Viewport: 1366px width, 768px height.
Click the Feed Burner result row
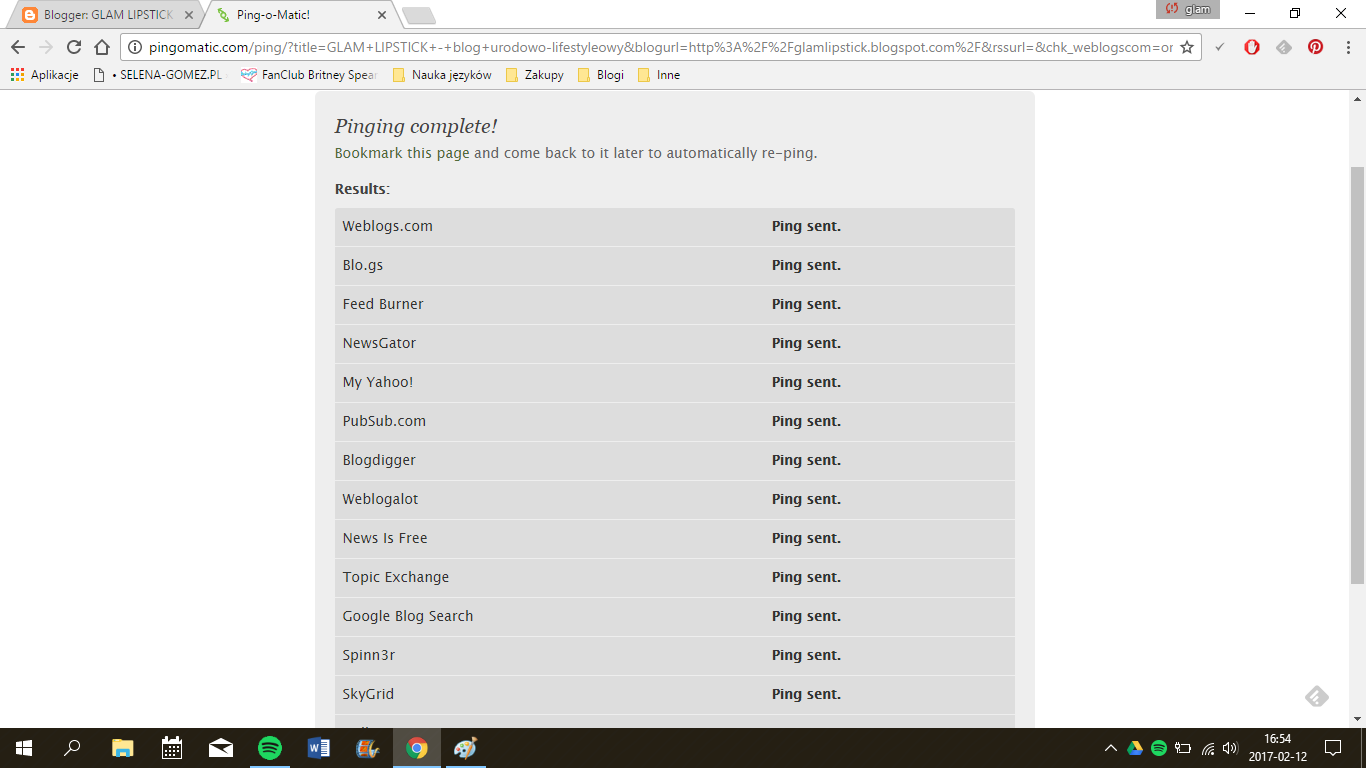(x=675, y=305)
